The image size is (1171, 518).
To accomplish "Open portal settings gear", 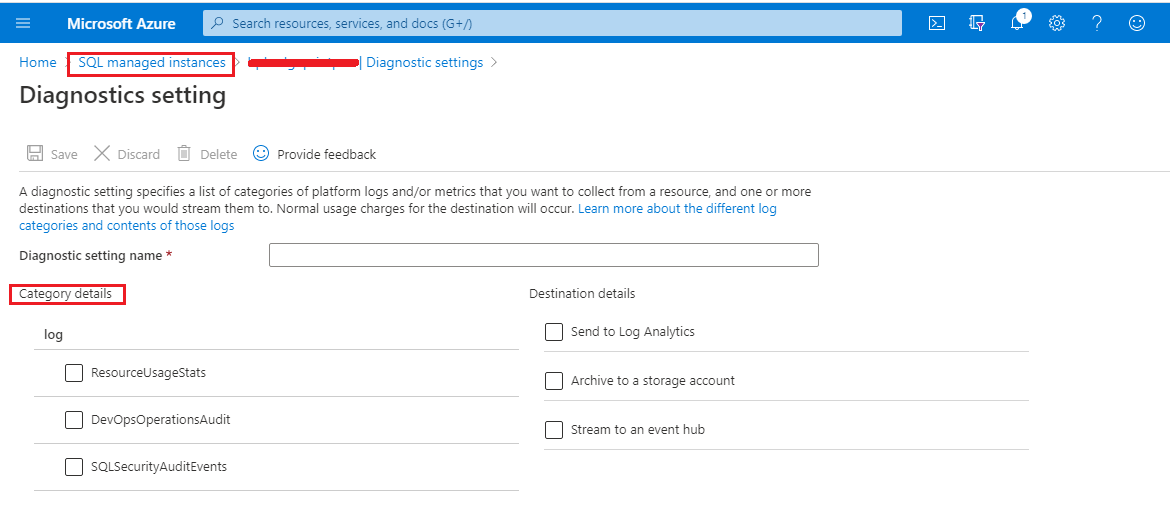I will (x=1057, y=23).
